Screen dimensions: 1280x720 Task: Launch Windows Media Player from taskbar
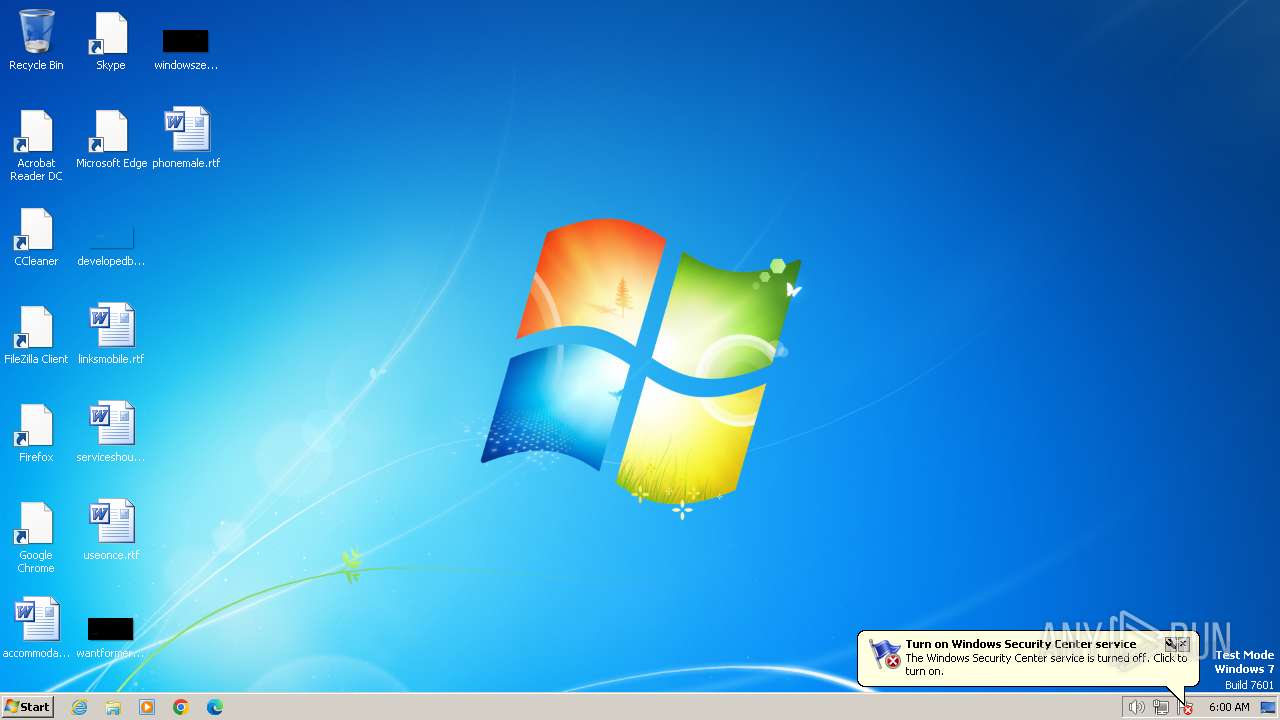[147, 707]
